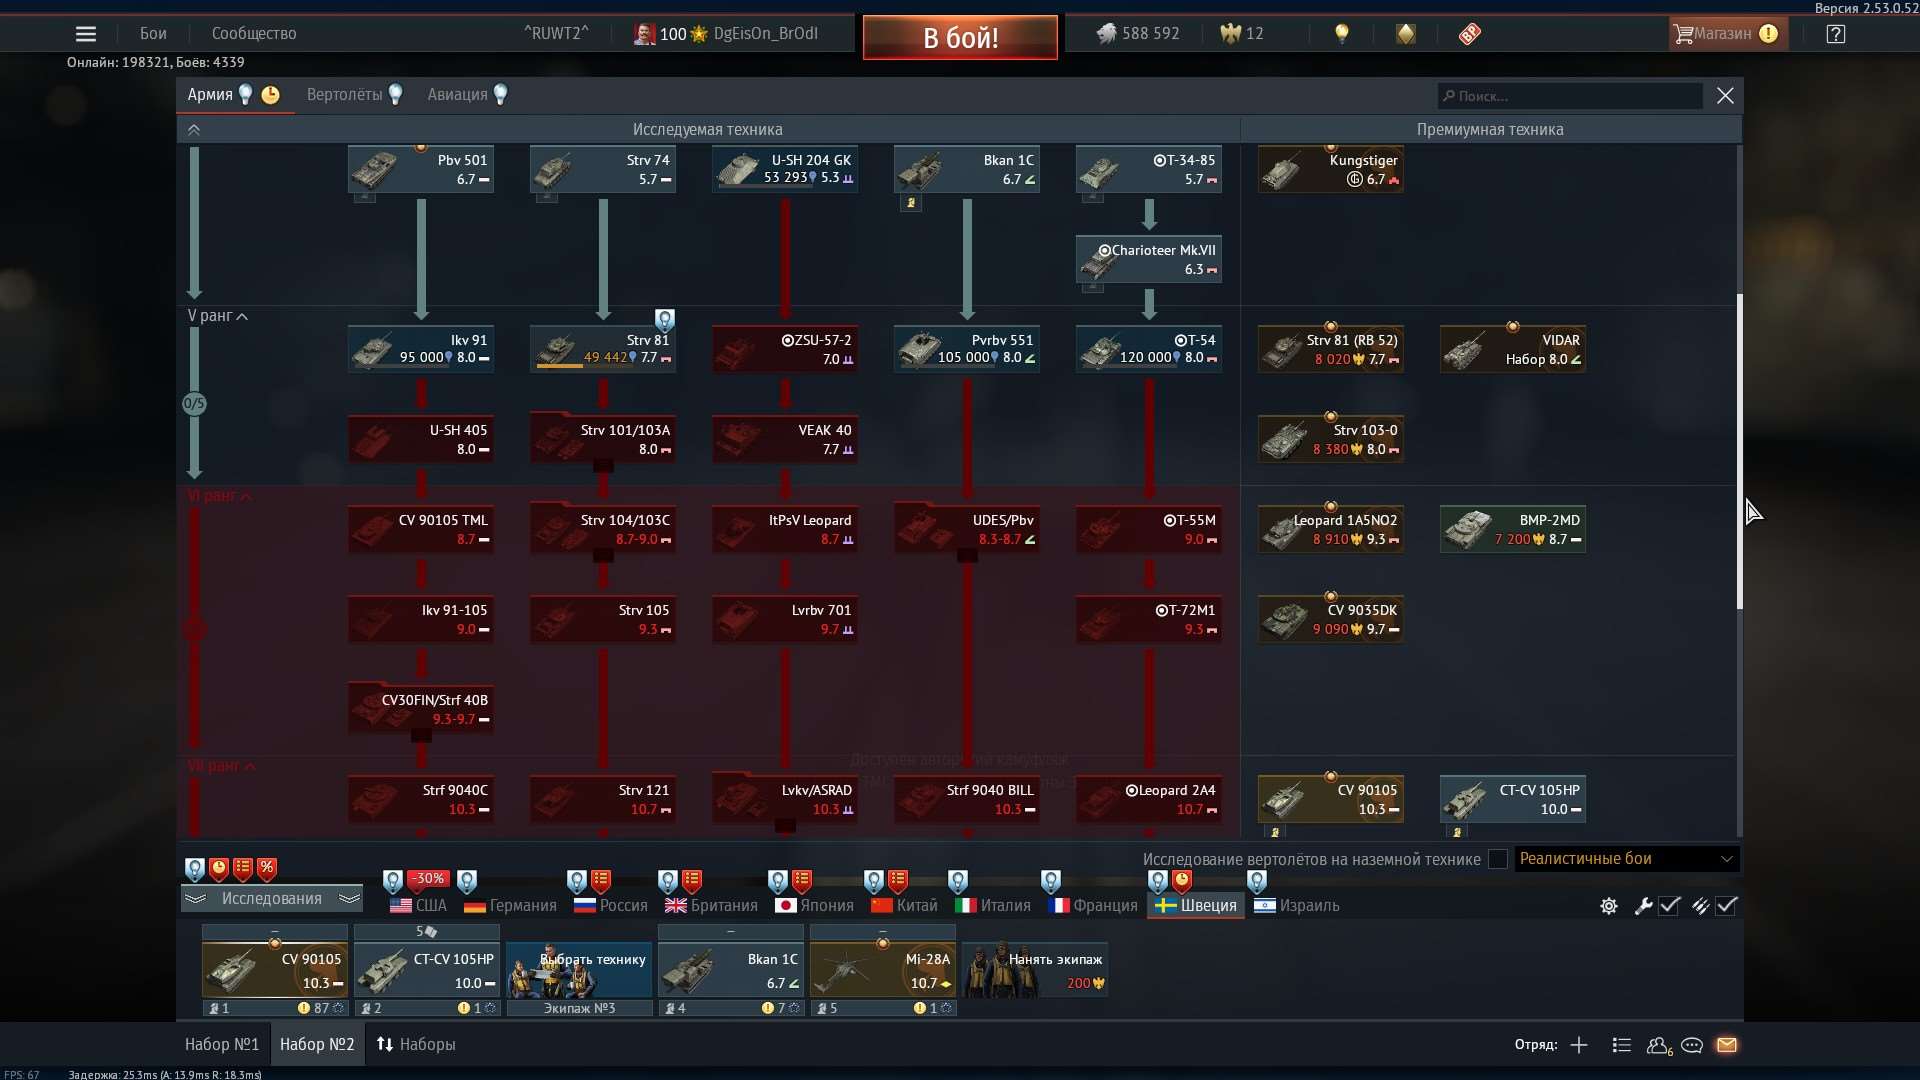Open the Сообщество menu

click(x=253, y=33)
